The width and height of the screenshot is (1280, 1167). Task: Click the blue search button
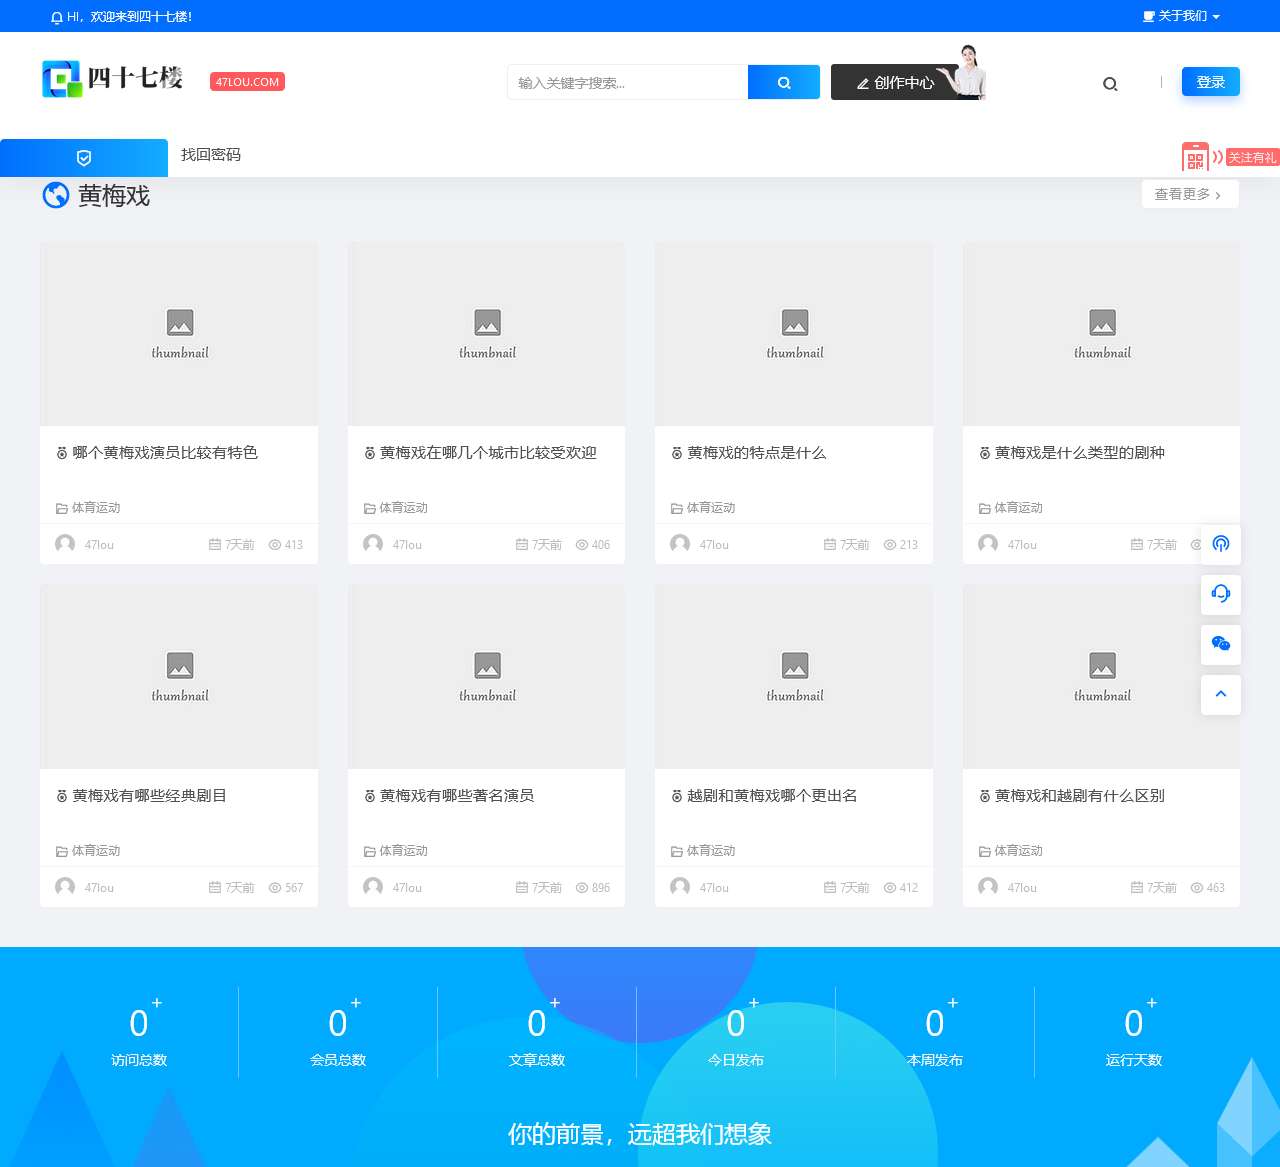click(783, 82)
